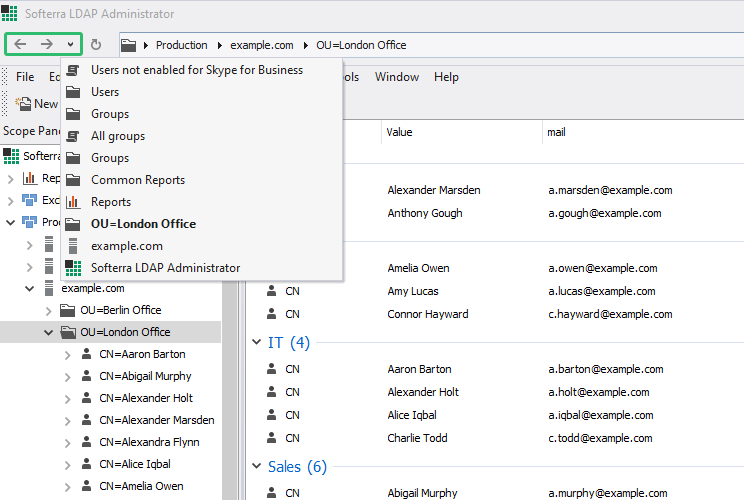Go back using the left arrow button
The width and height of the screenshot is (744, 500).
click(x=20, y=44)
